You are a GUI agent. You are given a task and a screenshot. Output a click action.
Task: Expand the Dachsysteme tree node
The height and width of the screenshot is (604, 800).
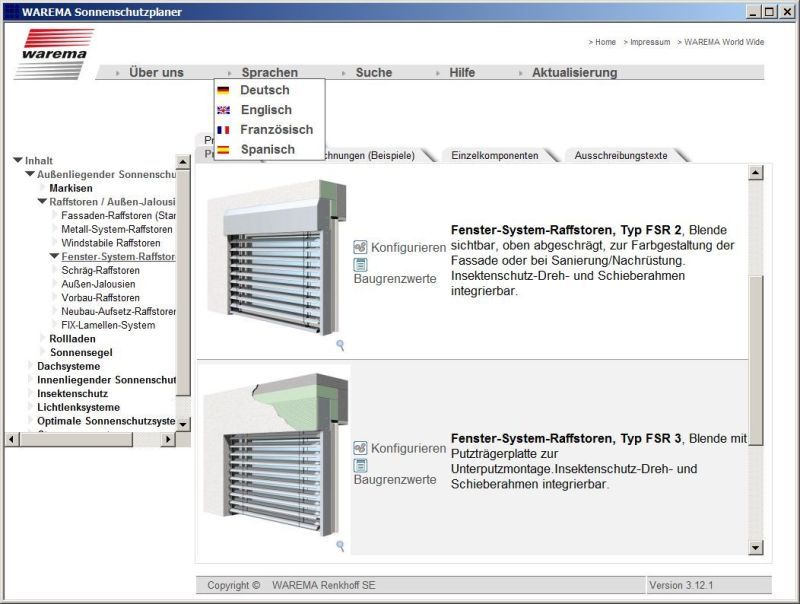(x=31, y=366)
